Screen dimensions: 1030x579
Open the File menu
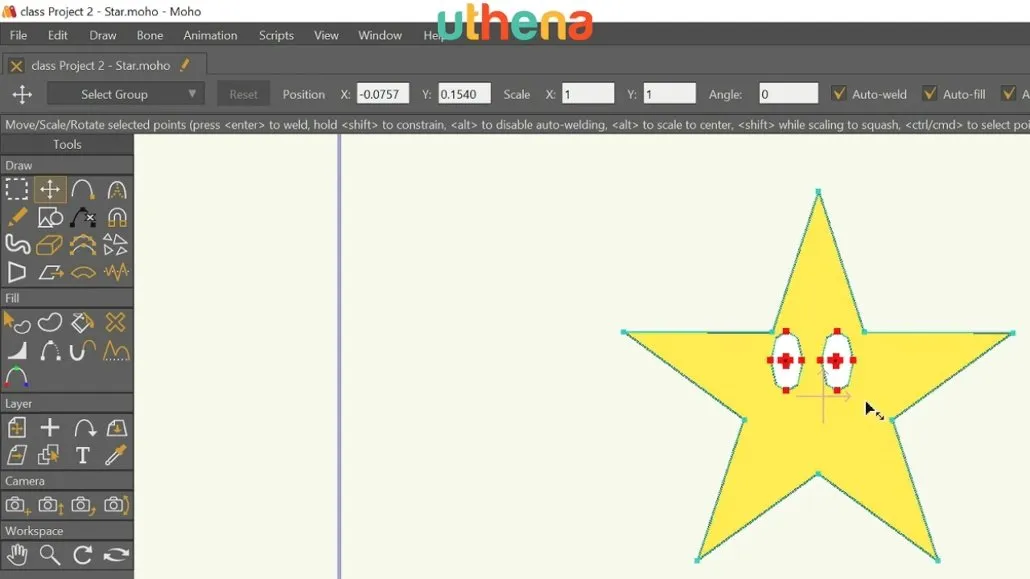pos(18,35)
